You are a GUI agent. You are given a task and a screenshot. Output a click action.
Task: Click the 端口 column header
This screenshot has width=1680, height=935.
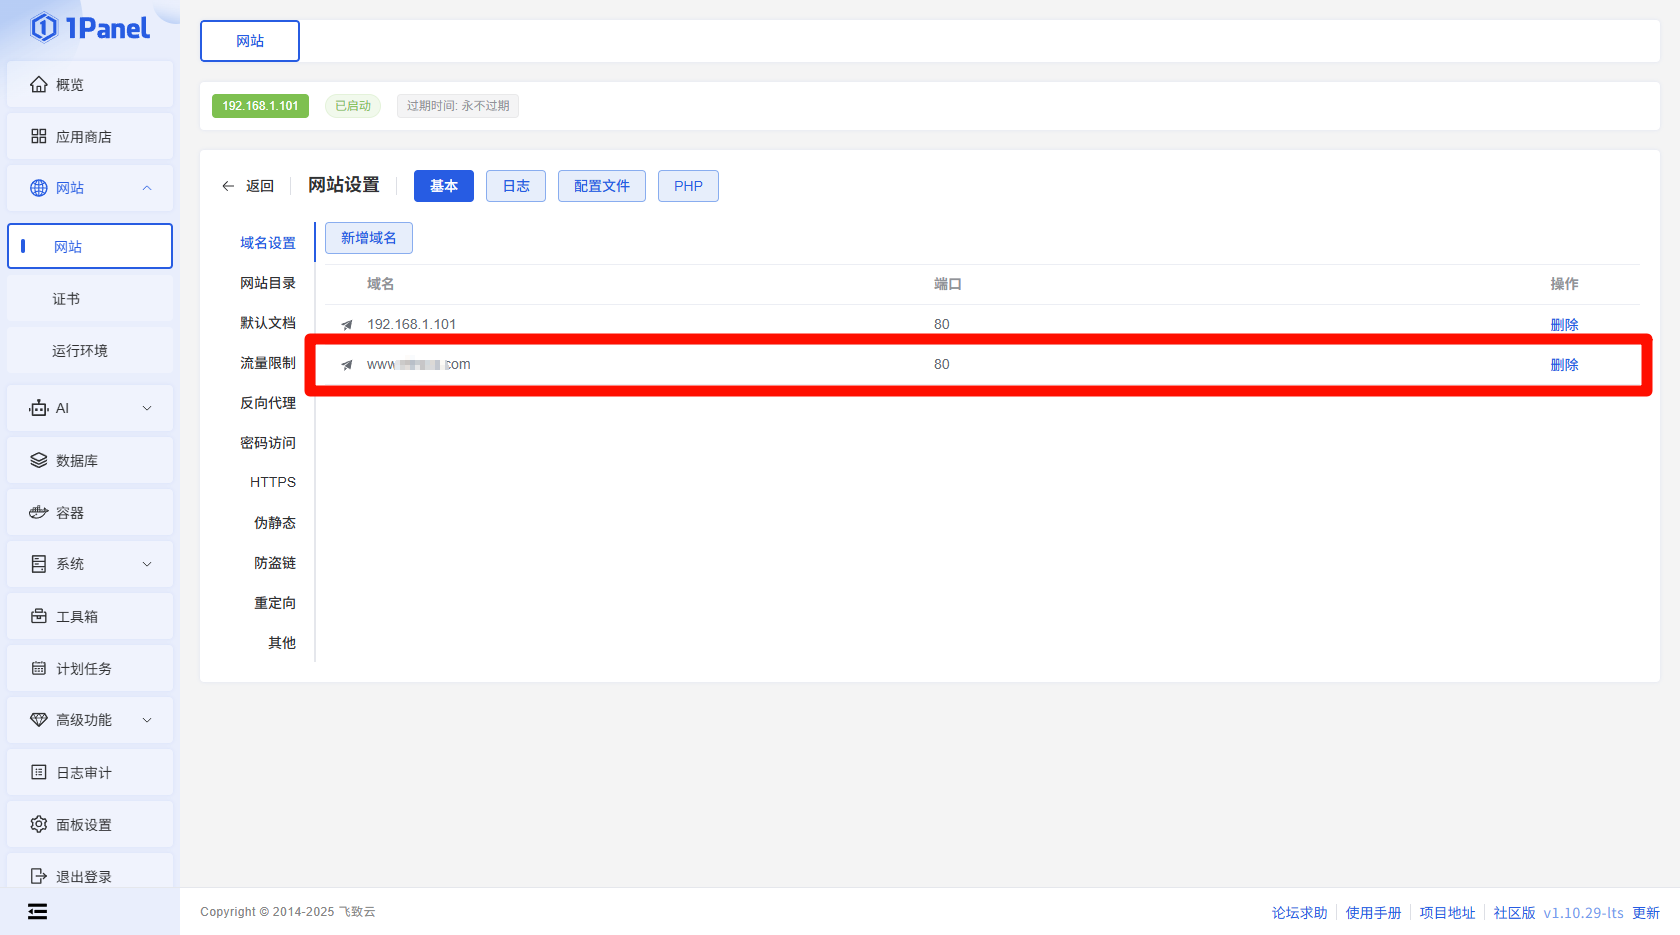pos(948,284)
